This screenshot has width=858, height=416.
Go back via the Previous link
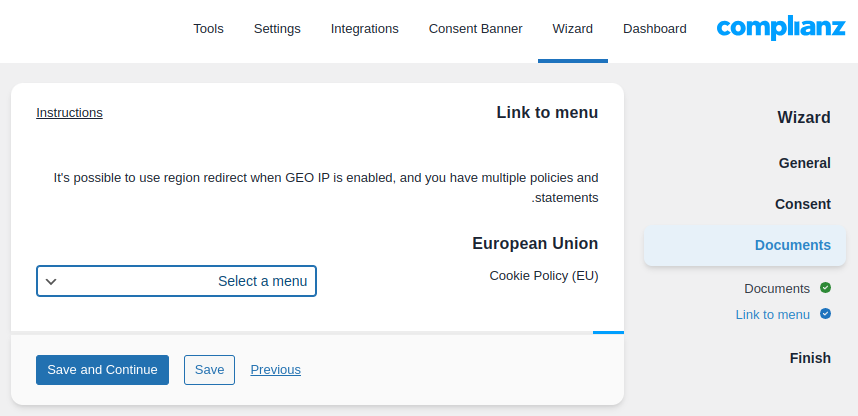[x=275, y=370]
